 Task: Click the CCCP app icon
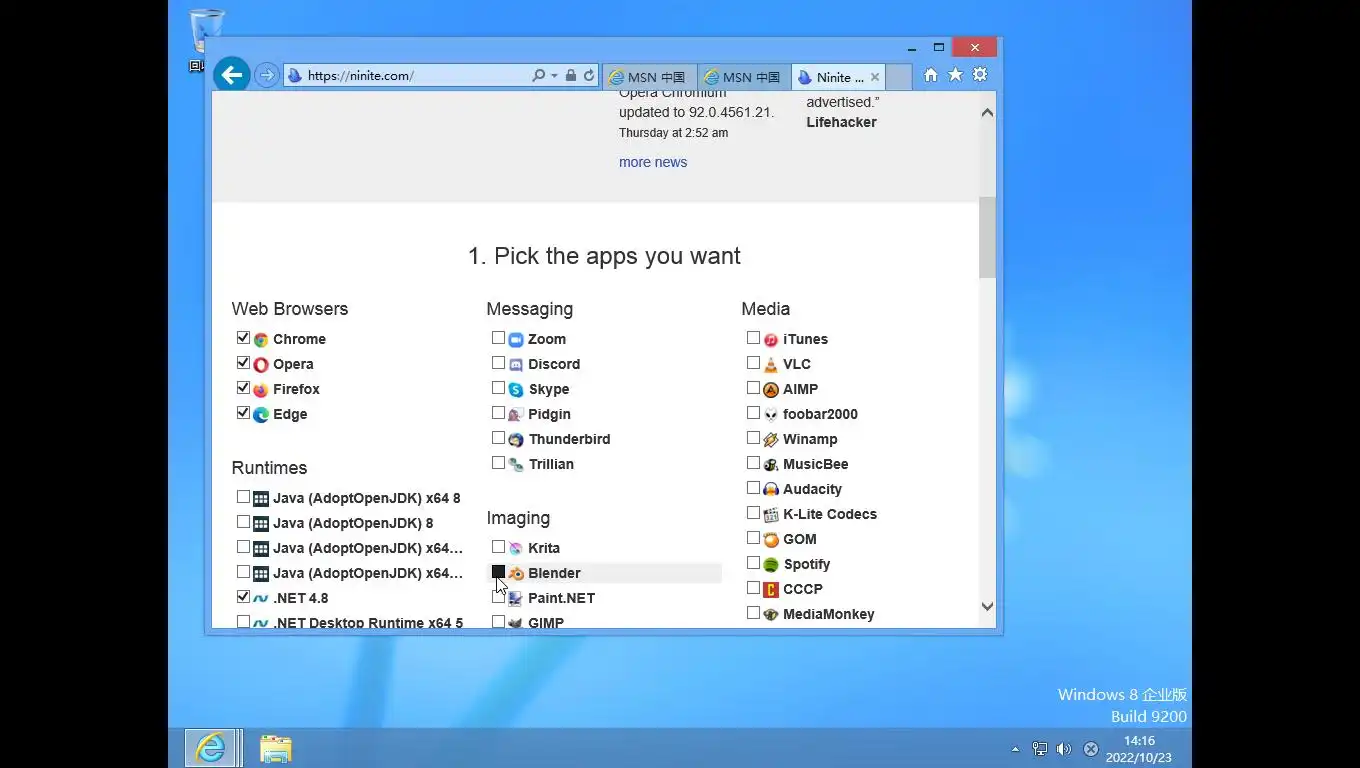pyautogui.click(x=771, y=590)
